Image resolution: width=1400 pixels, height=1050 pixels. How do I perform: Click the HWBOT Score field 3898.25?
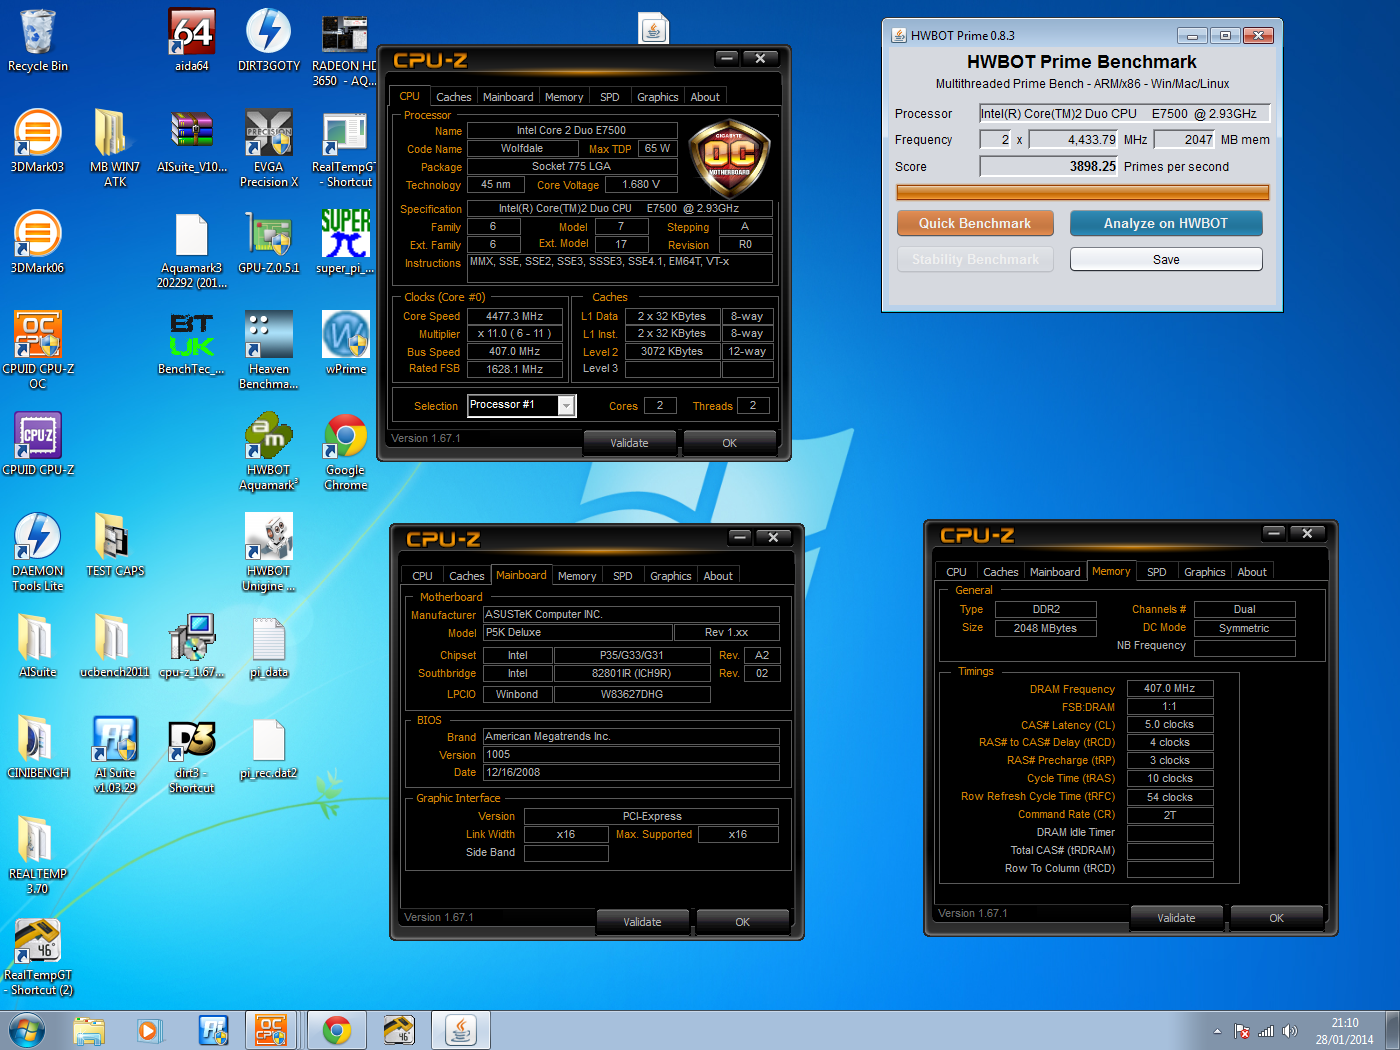point(1049,166)
